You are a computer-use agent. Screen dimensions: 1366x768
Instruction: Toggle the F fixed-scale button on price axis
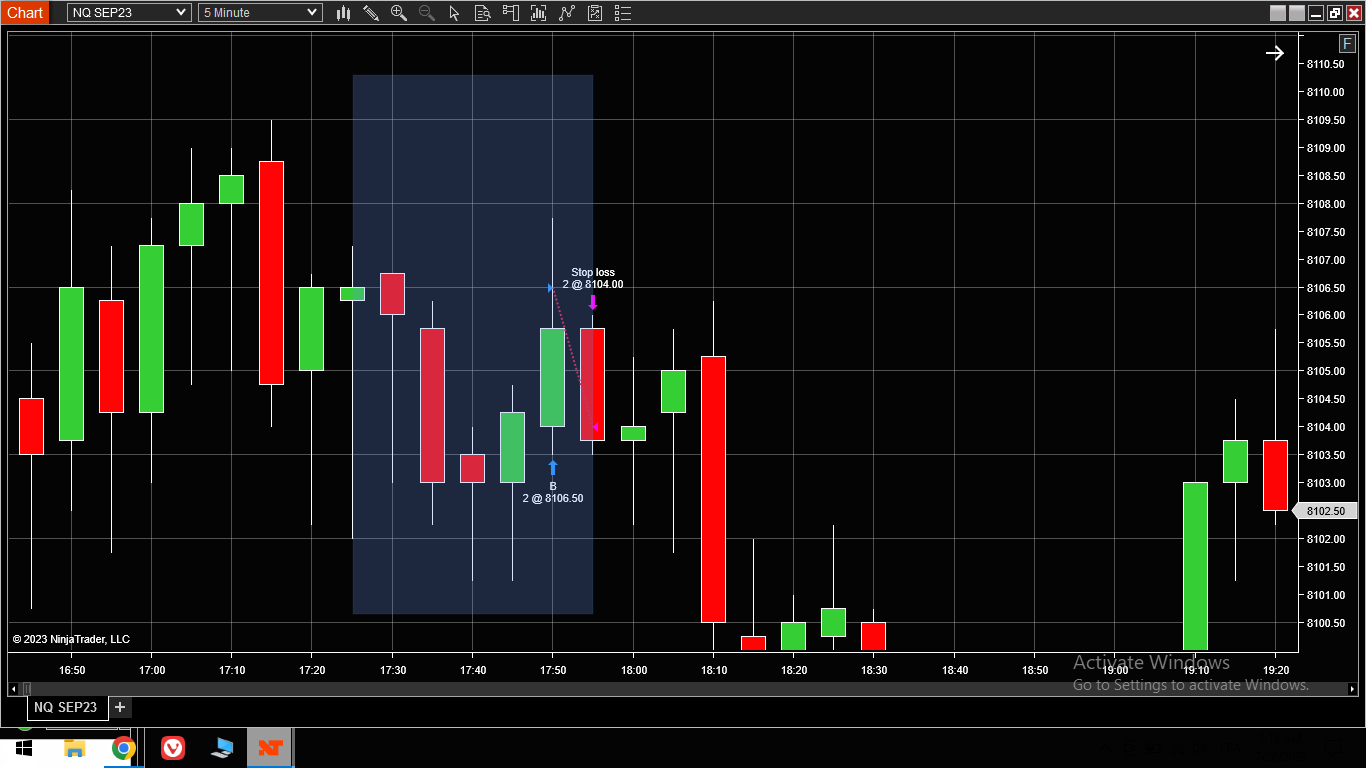pyautogui.click(x=1348, y=44)
